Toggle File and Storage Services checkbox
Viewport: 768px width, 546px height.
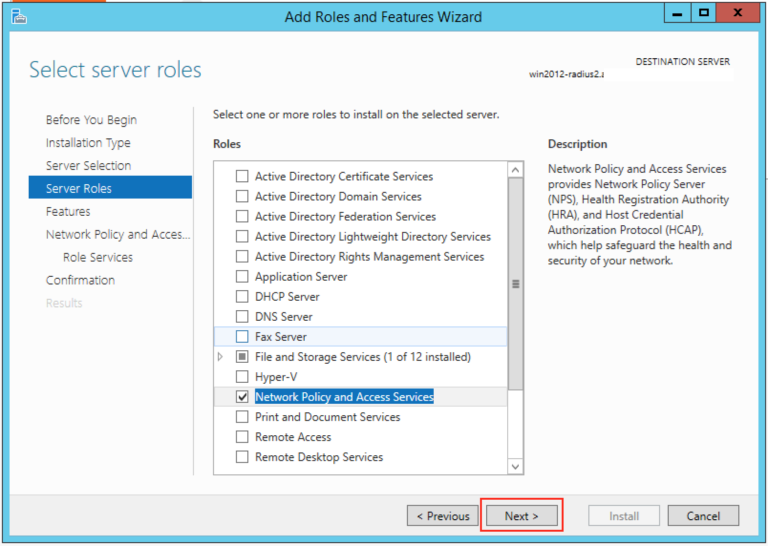pyautogui.click(x=242, y=357)
